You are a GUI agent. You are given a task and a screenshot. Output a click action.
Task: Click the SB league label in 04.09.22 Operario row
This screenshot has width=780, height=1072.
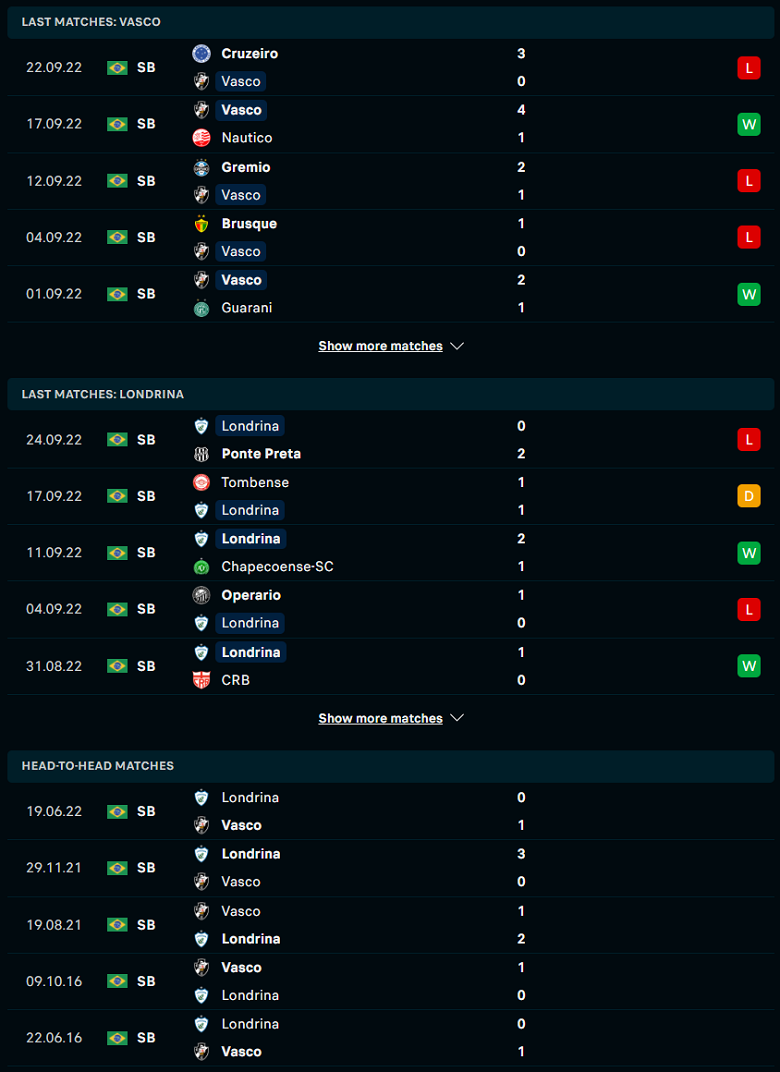click(146, 609)
